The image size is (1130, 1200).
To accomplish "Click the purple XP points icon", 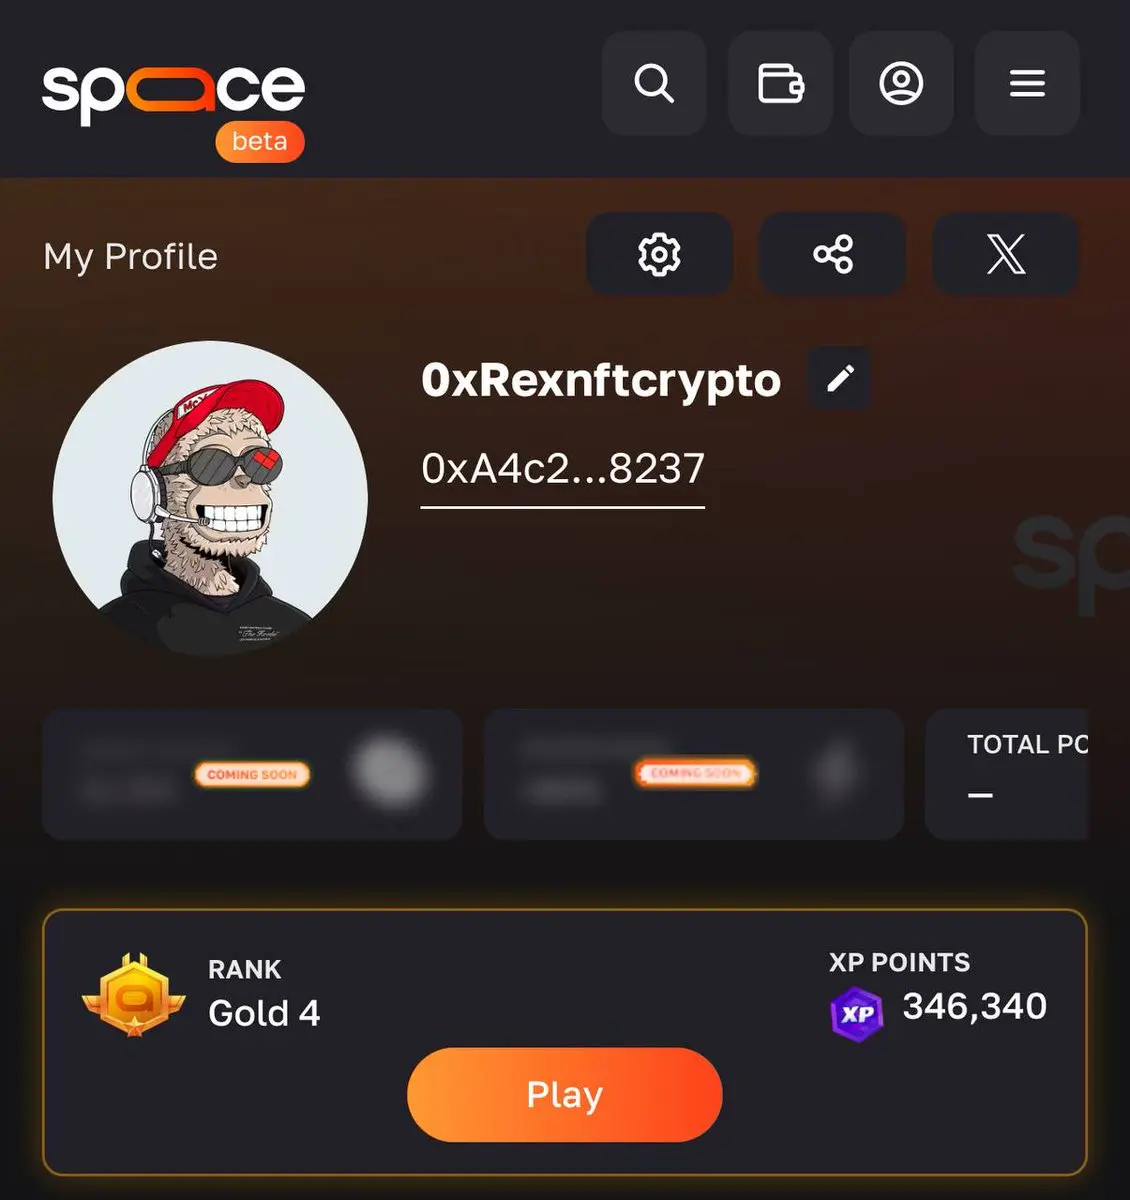I will (x=857, y=1014).
